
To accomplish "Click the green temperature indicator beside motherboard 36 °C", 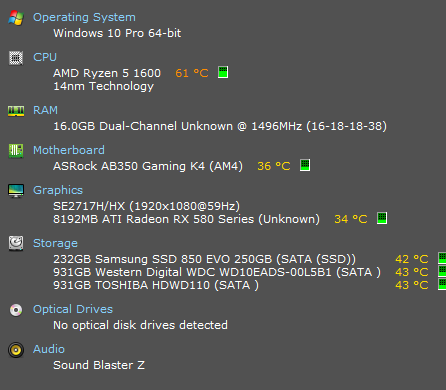I will (x=305, y=165).
